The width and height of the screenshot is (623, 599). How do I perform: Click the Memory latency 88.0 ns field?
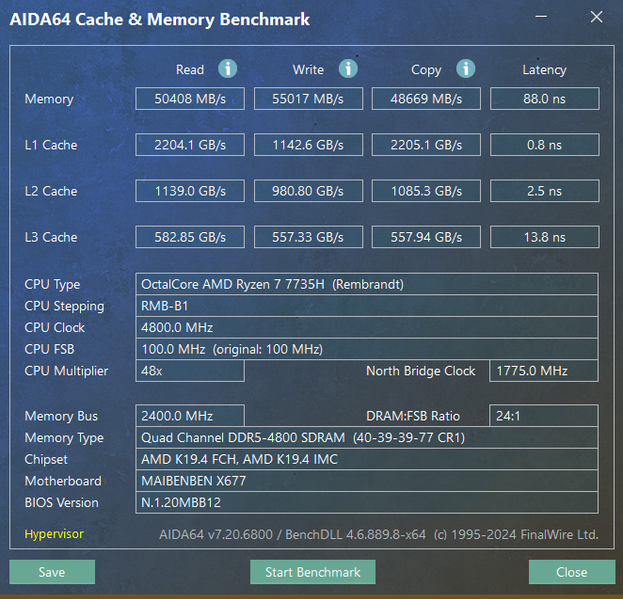click(x=545, y=99)
